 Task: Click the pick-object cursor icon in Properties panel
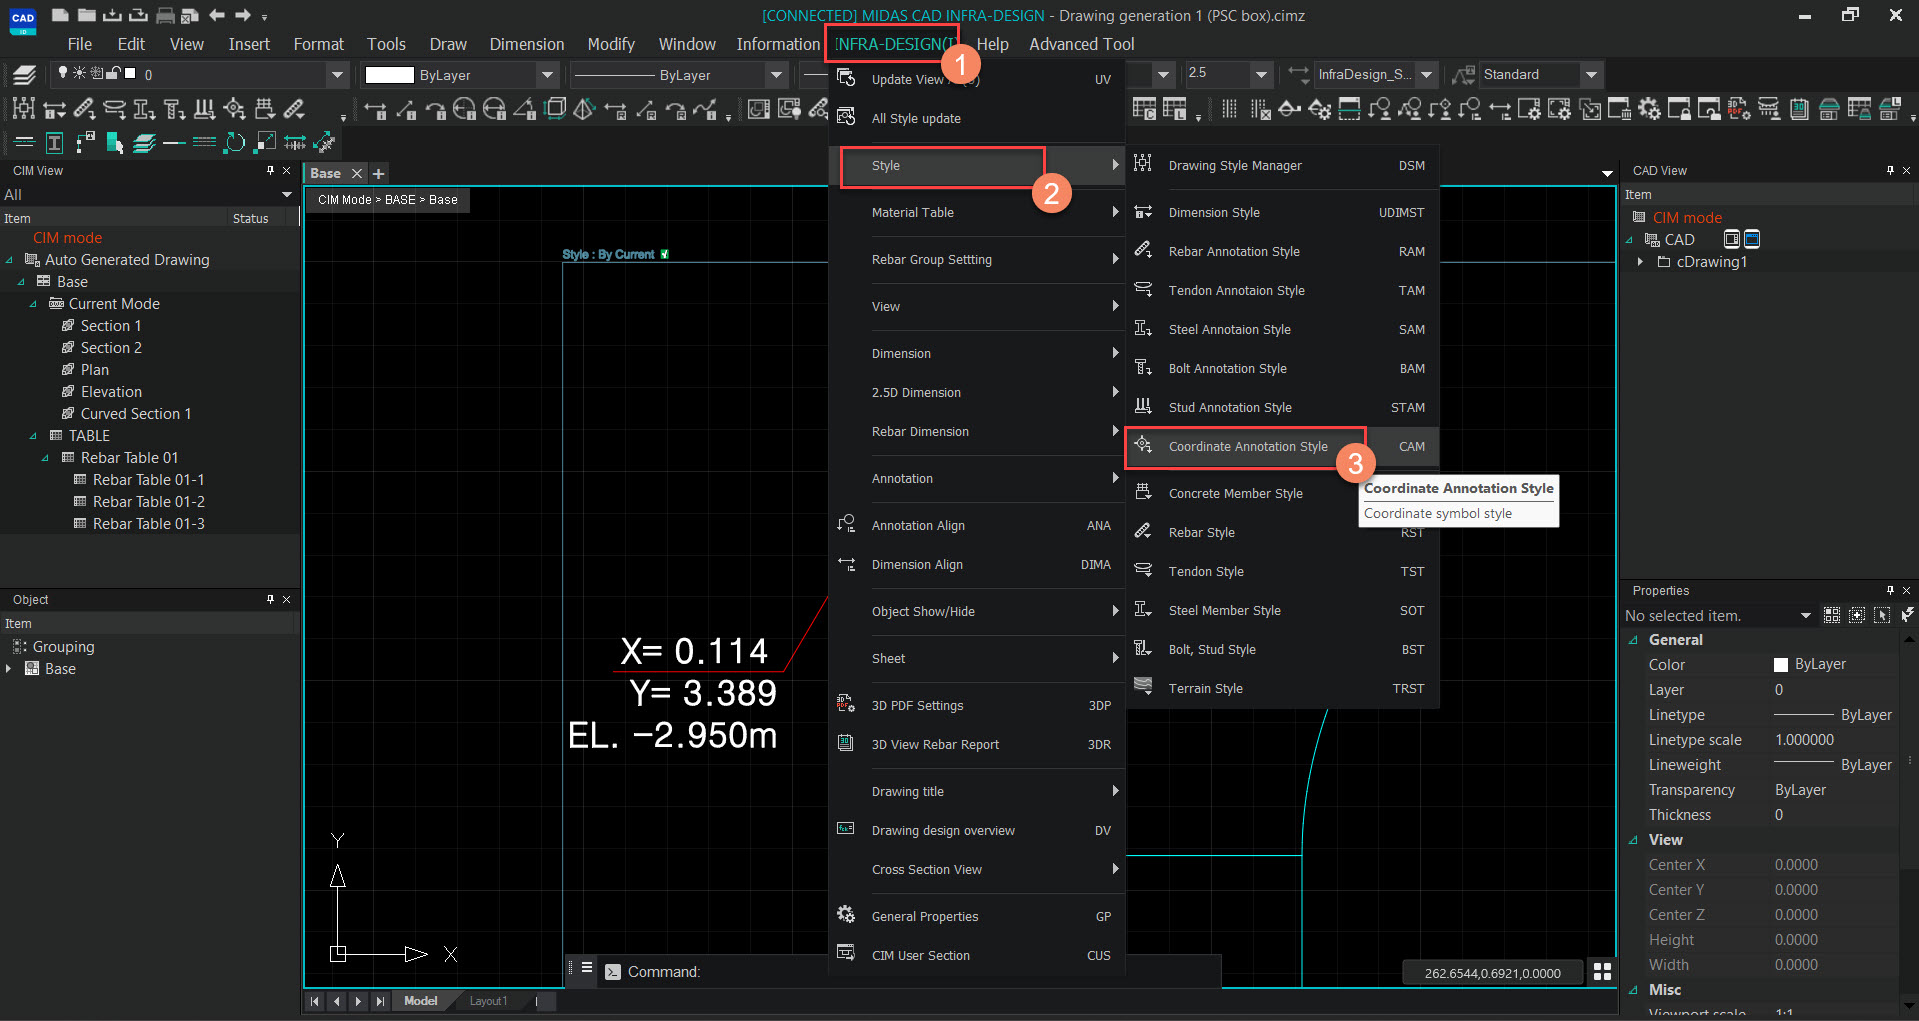tap(1882, 615)
